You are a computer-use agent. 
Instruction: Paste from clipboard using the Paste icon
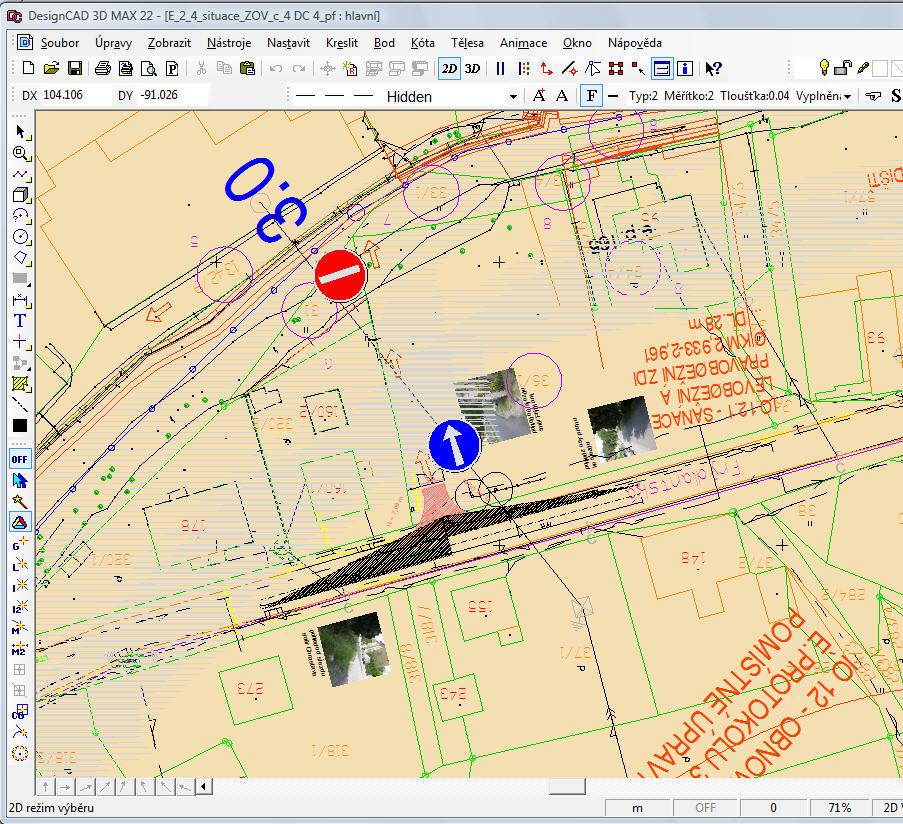coord(247,69)
